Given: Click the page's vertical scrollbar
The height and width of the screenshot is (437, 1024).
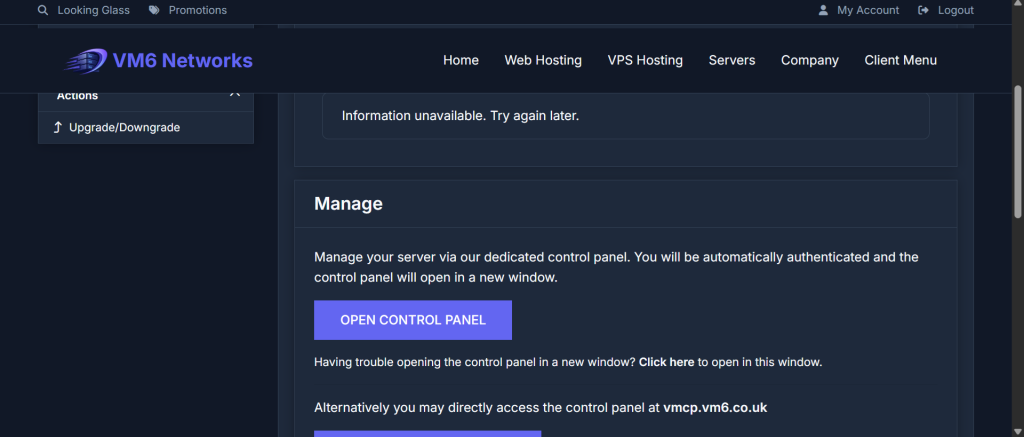Looking at the screenshot, I should click(1017, 250).
